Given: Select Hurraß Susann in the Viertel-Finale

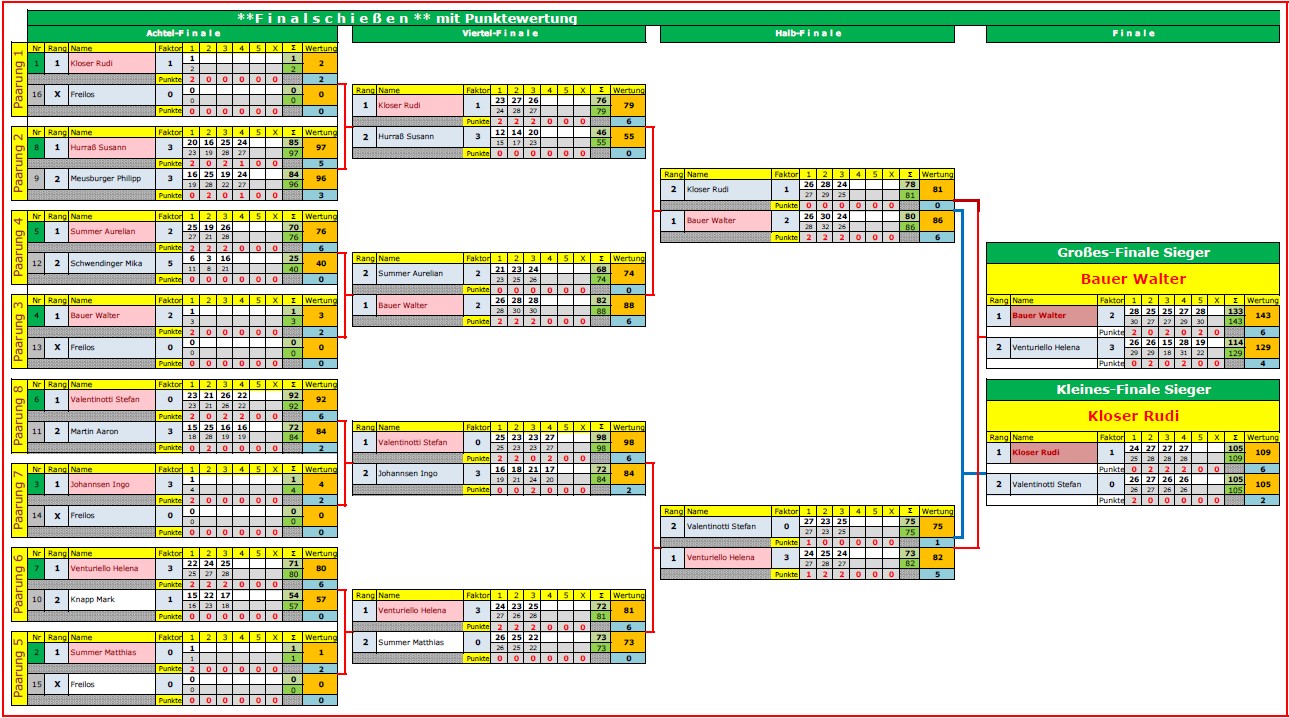Looking at the screenshot, I should (419, 137).
